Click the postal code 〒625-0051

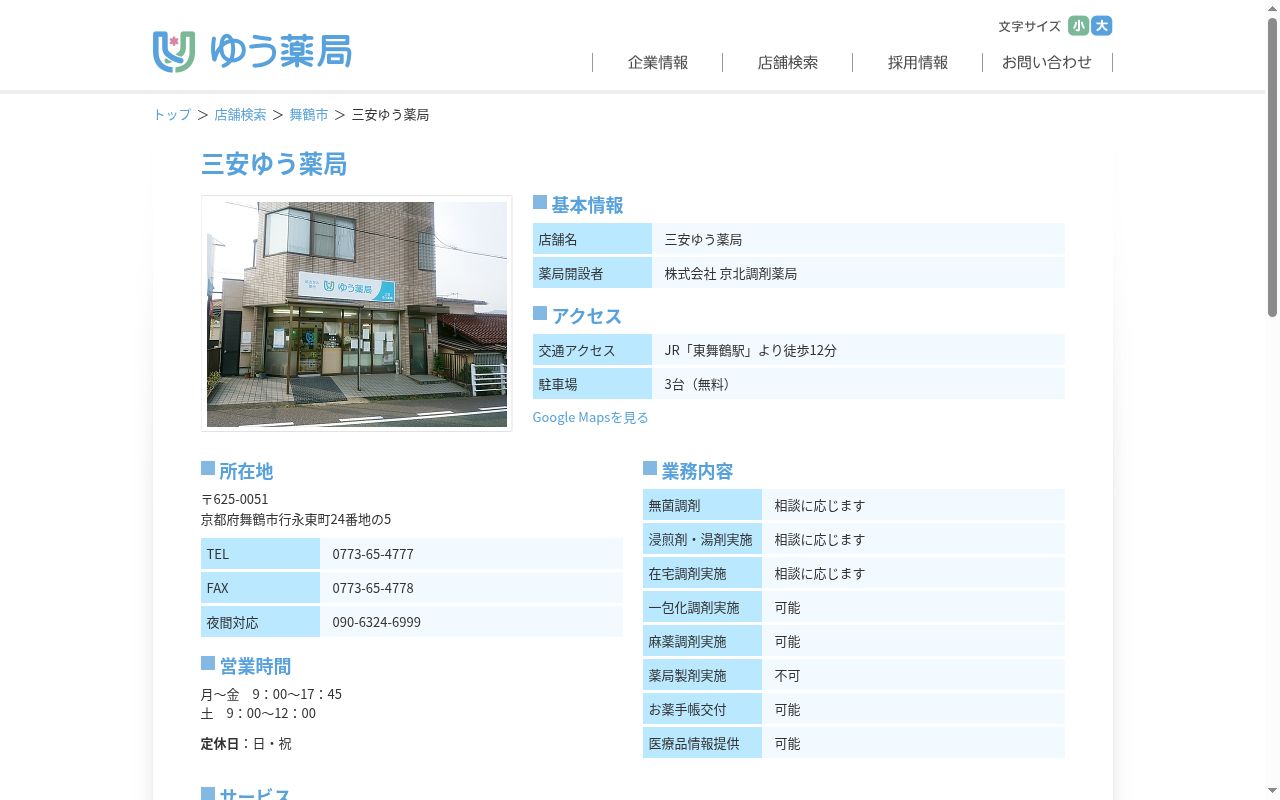click(x=235, y=499)
